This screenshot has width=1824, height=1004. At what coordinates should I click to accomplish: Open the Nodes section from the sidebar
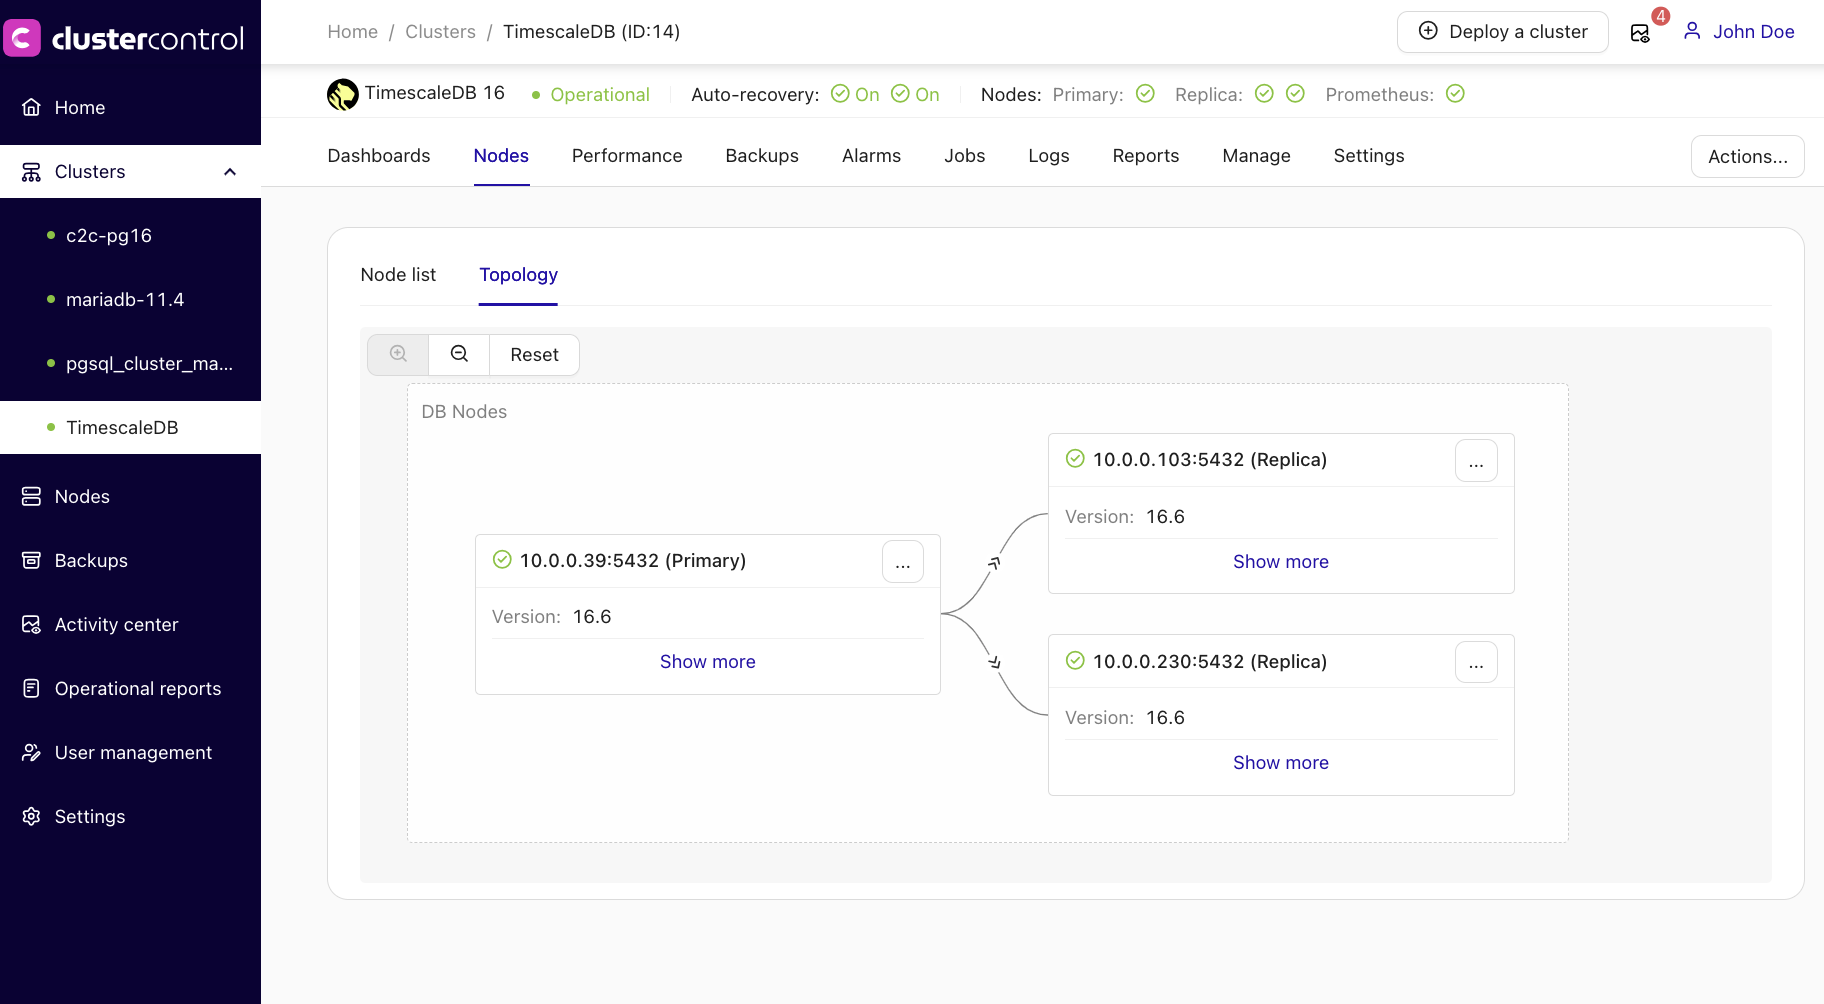tap(82, 496)
